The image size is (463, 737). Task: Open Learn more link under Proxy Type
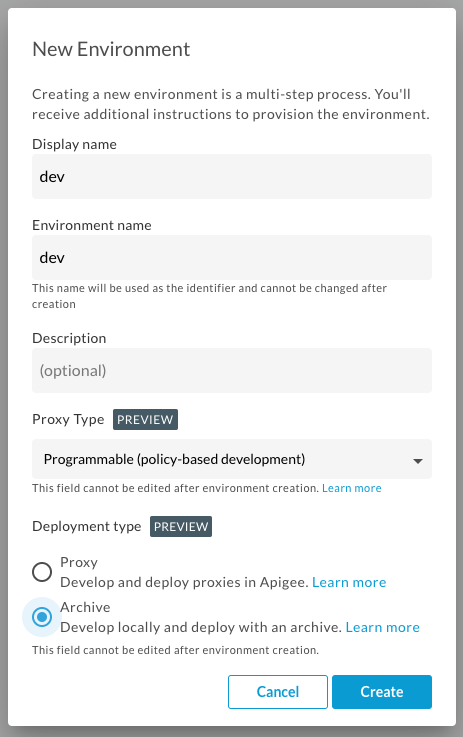(x=352, y=488)
